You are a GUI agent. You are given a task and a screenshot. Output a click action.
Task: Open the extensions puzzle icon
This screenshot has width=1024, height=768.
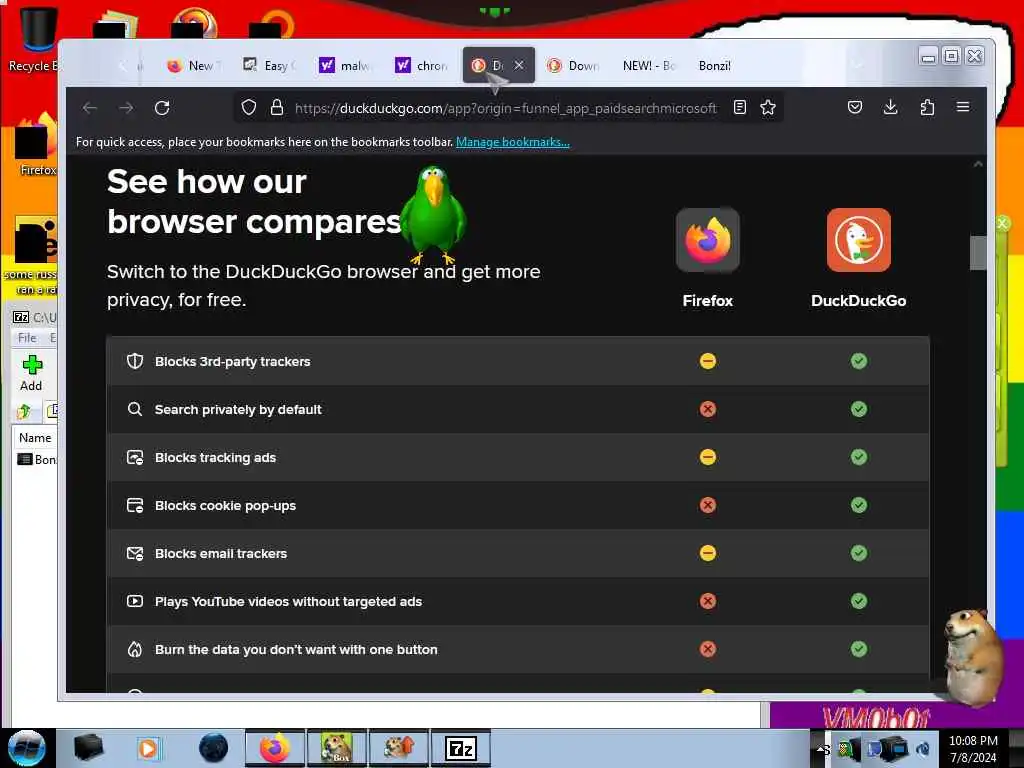927,107
